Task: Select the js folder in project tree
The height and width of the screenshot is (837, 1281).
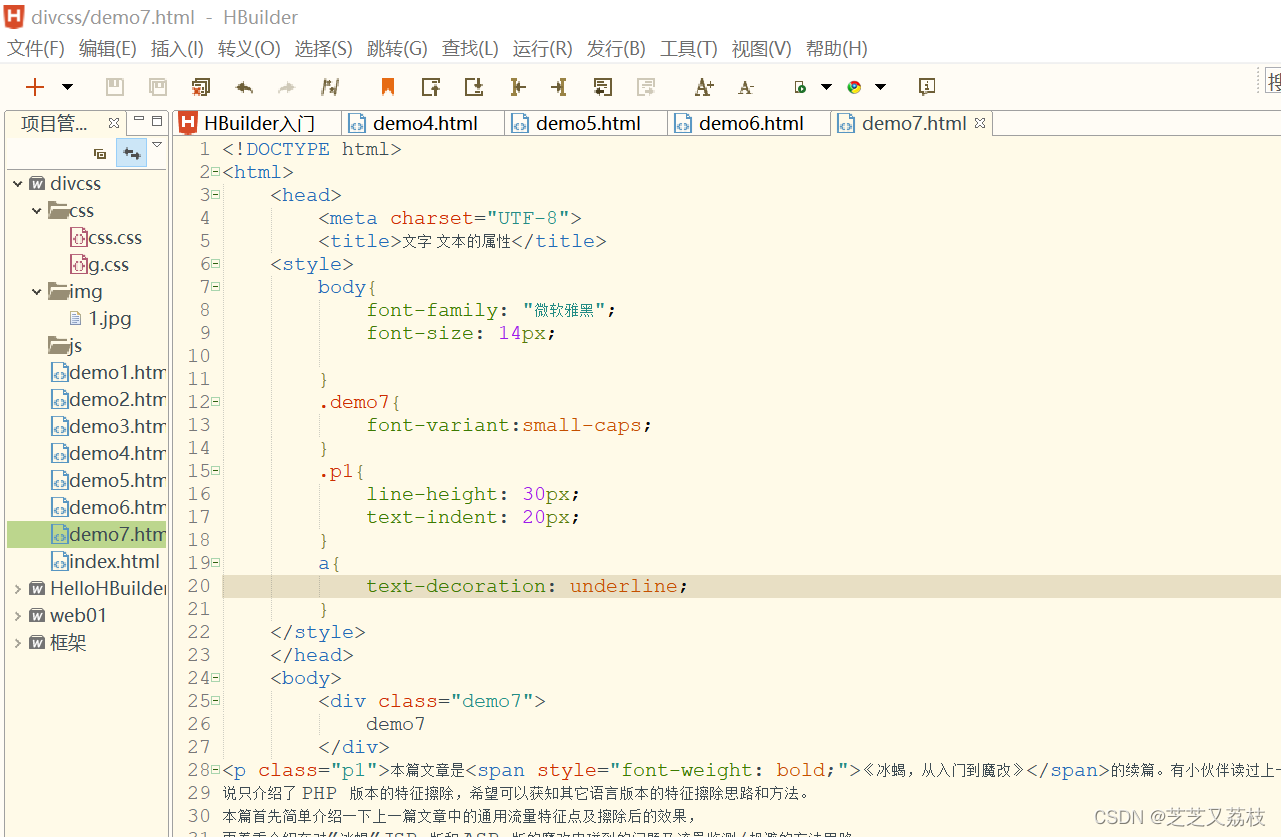Action: [x=66, y=346]
